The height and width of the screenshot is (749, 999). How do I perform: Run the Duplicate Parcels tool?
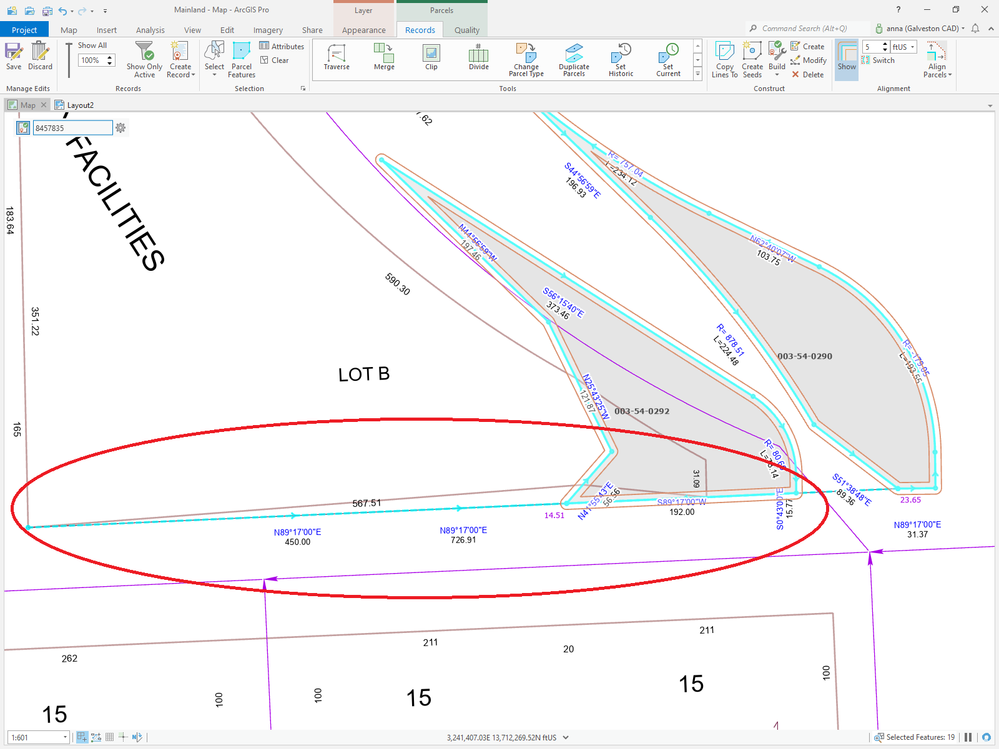tap(574, 60)
